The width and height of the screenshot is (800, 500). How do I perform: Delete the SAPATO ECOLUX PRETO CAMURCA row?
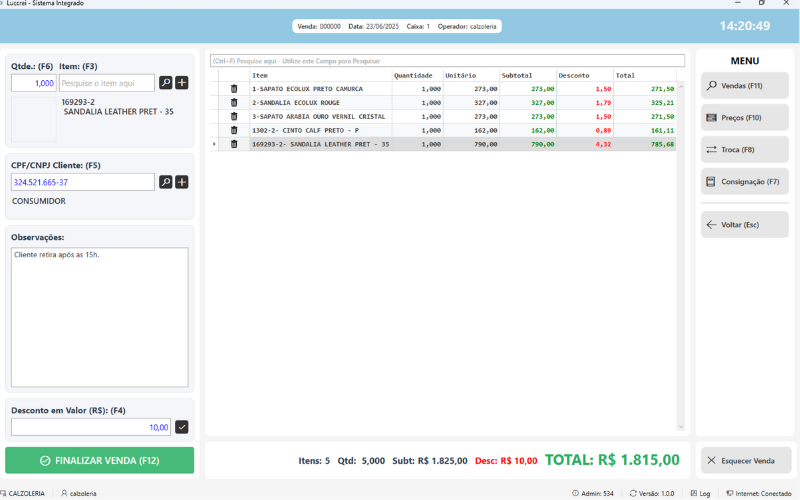tap(234, 89)
